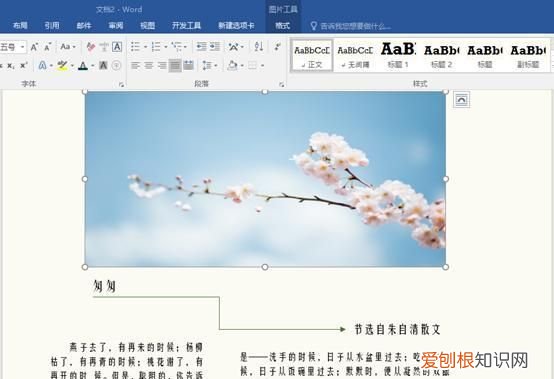Click the Decrease Indent icon
Viewport: 554px width, 379px height.
(x=201, y=47)
